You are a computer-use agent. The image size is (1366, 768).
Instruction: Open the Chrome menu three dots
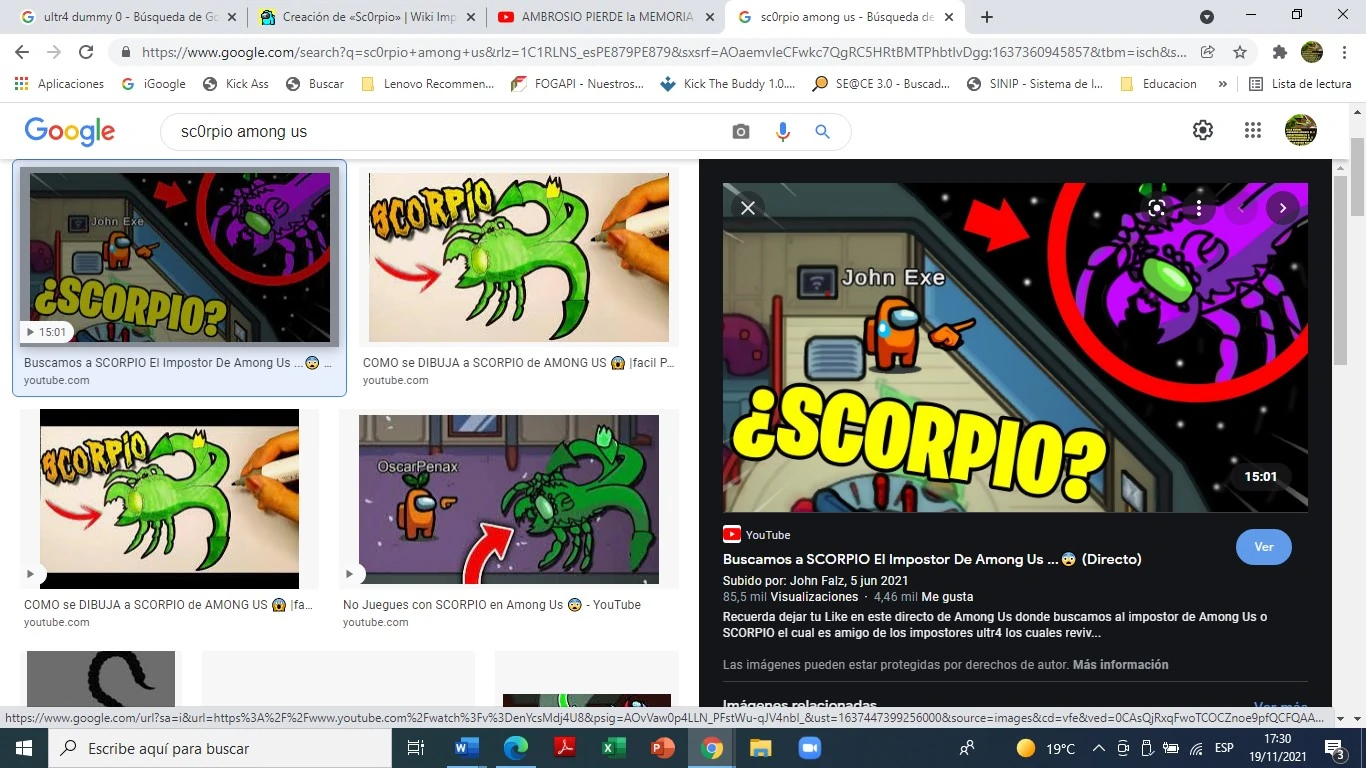pos(1344,52)
